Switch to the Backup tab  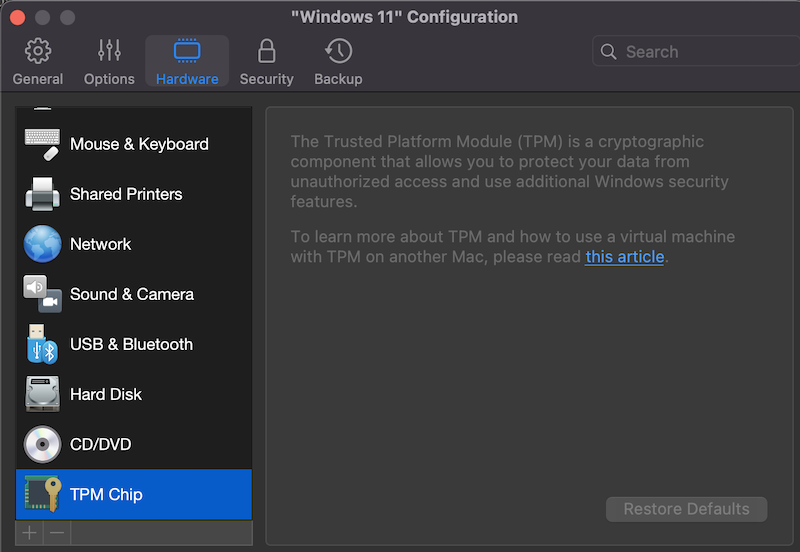tap(338, 62)
